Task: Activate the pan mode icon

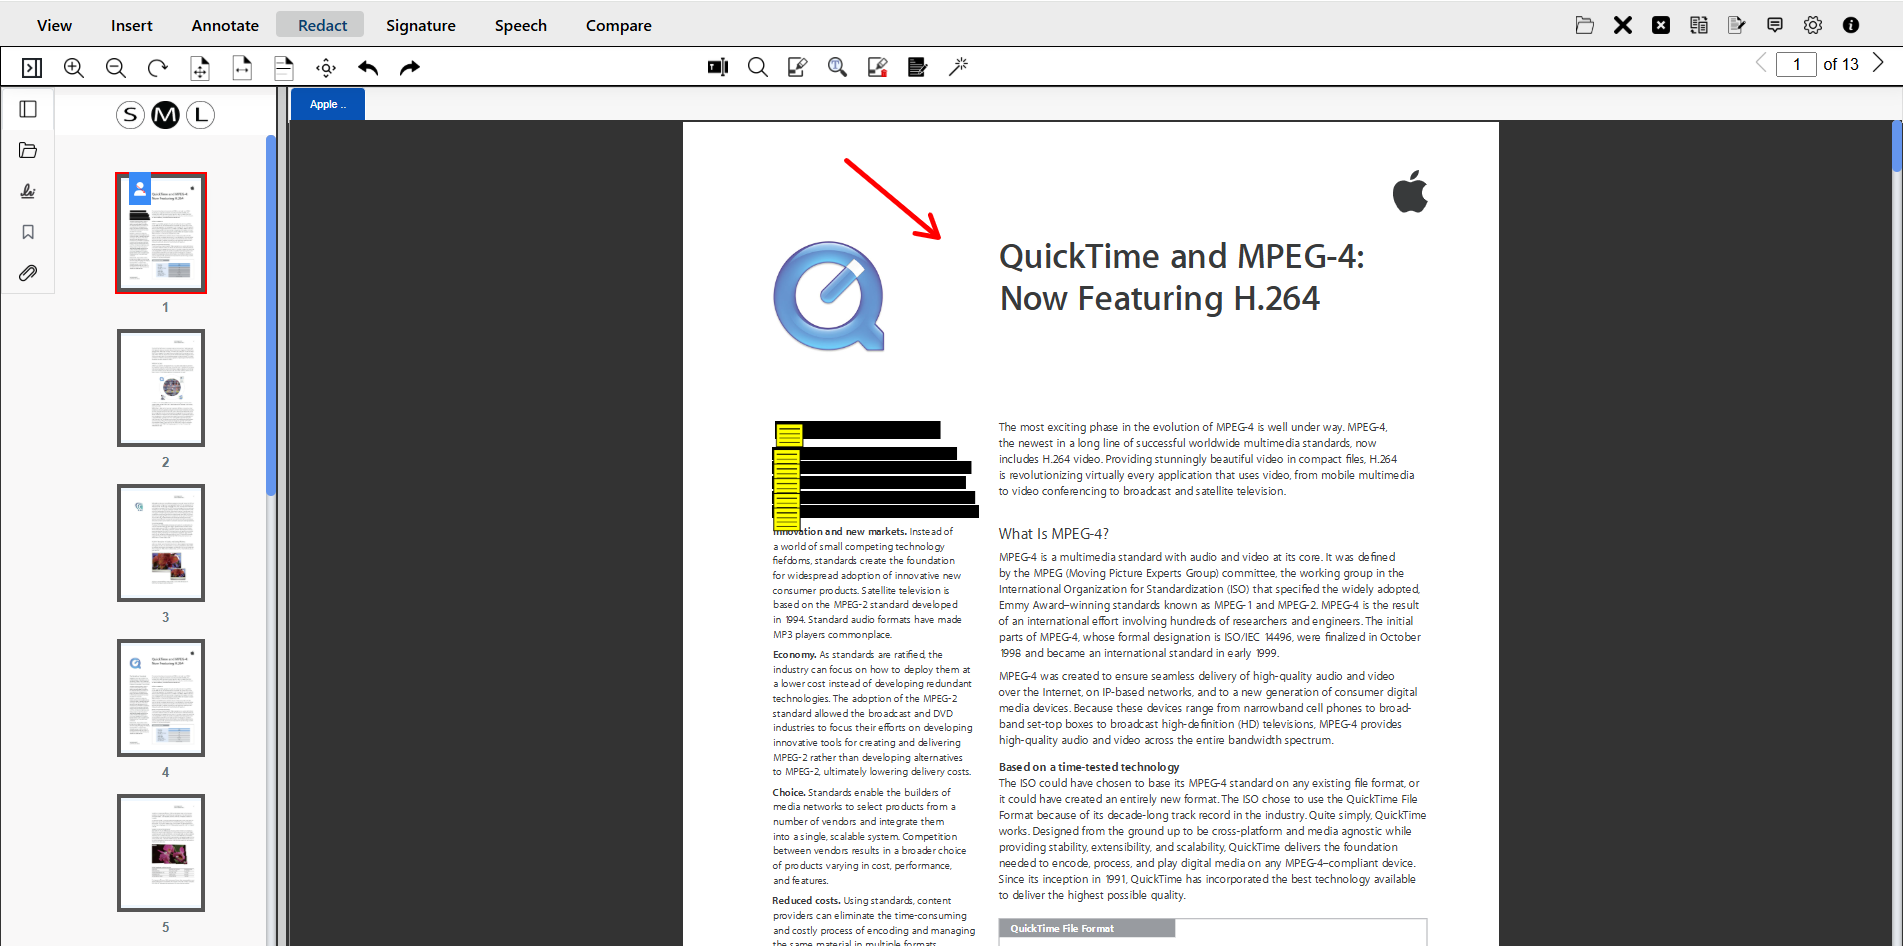Action: (x=326, y=67)
